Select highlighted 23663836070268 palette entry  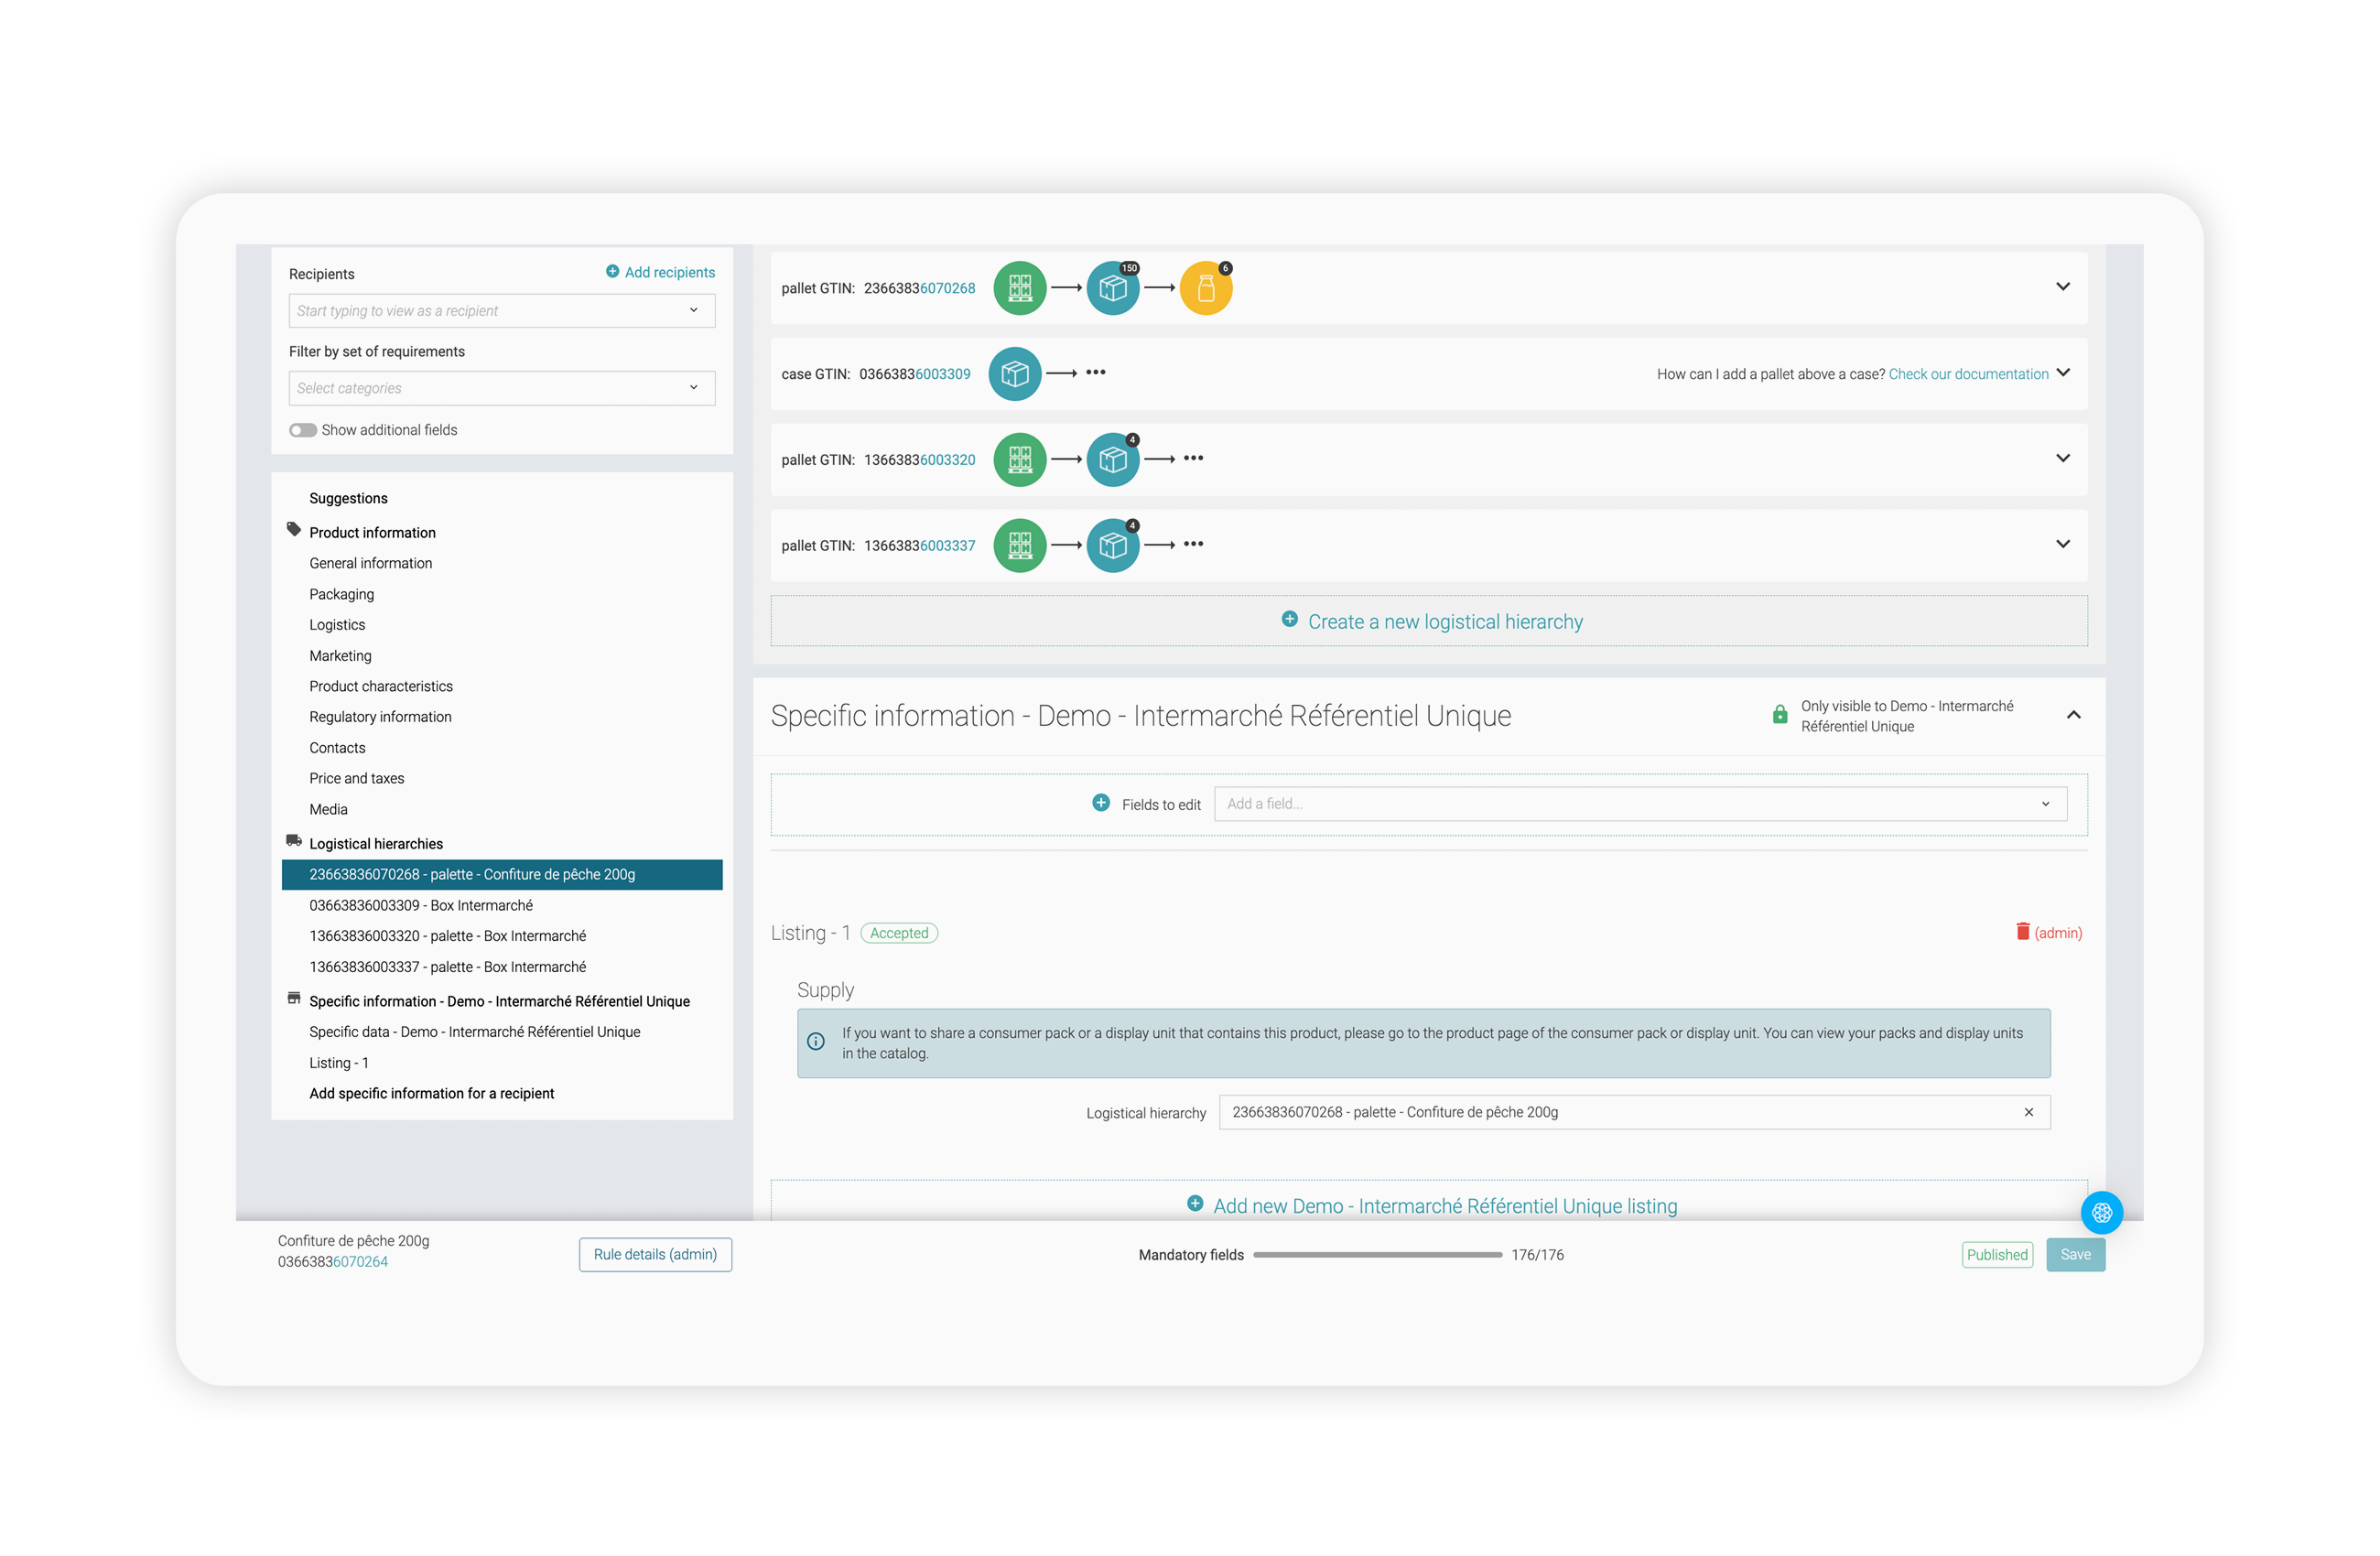point(502,875)
